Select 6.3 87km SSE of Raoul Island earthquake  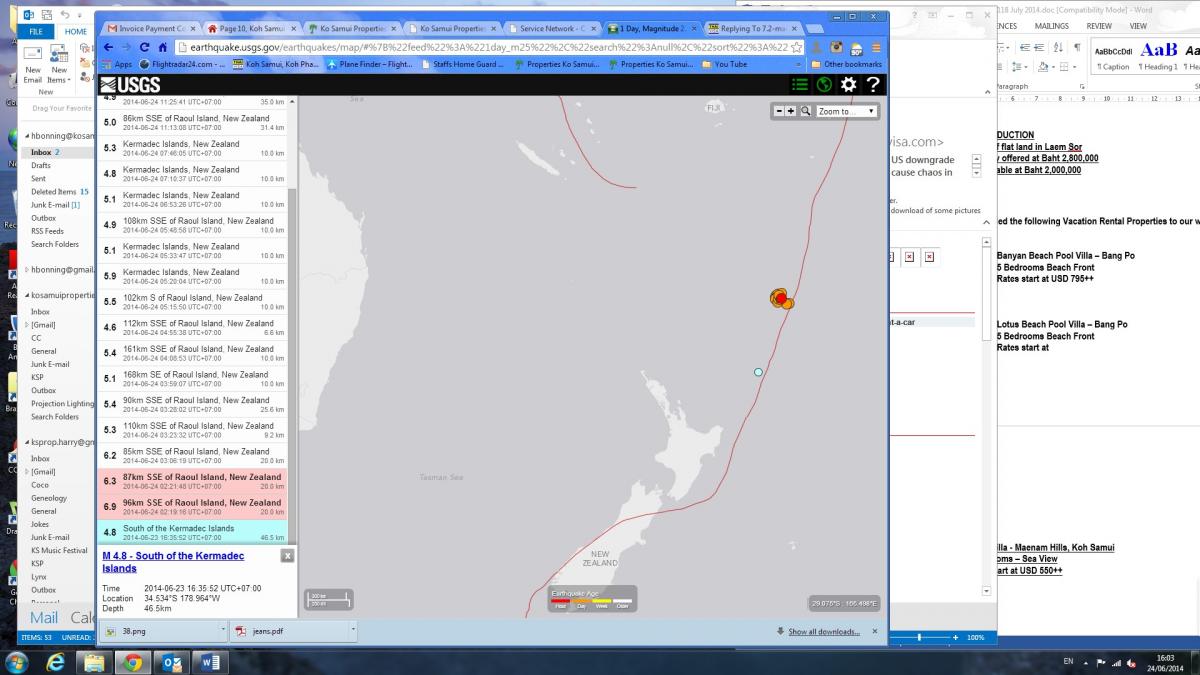pyautogui.click(x=192, y=481)
